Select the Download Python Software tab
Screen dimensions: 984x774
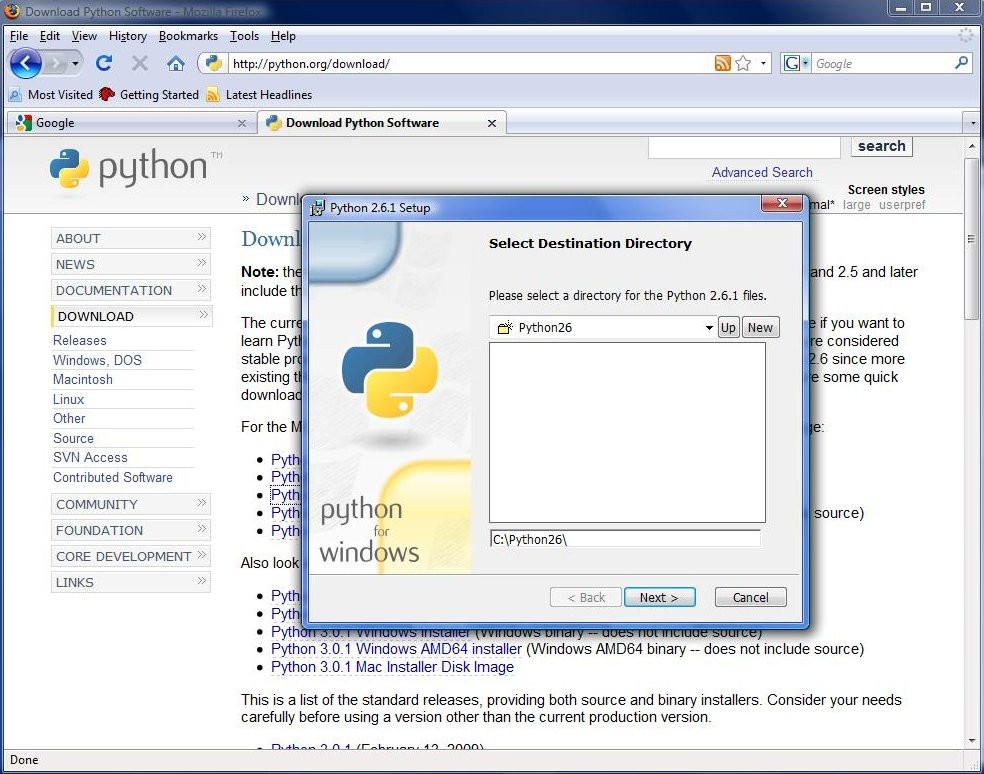point(382,123)
